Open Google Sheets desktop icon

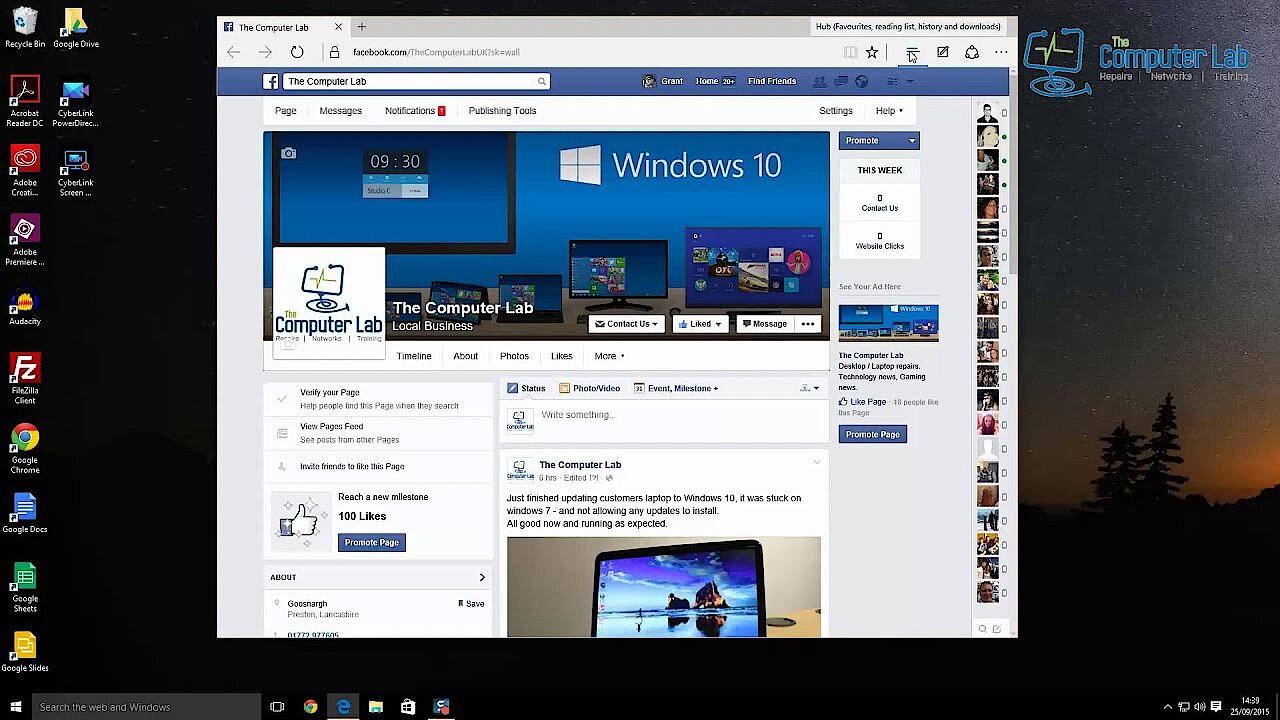click(x=25, y=587)
